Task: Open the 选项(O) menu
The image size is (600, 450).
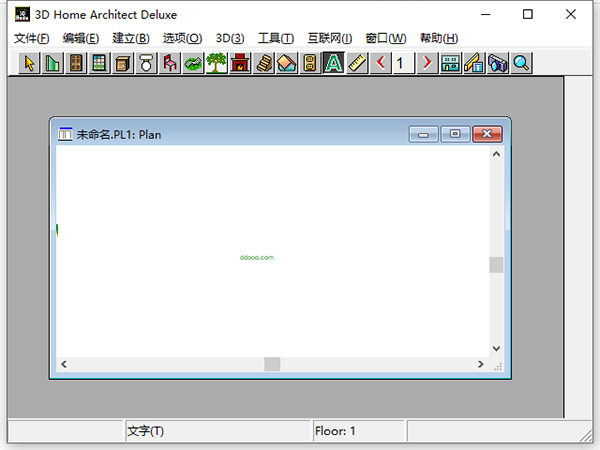Action: coord(182,38)
